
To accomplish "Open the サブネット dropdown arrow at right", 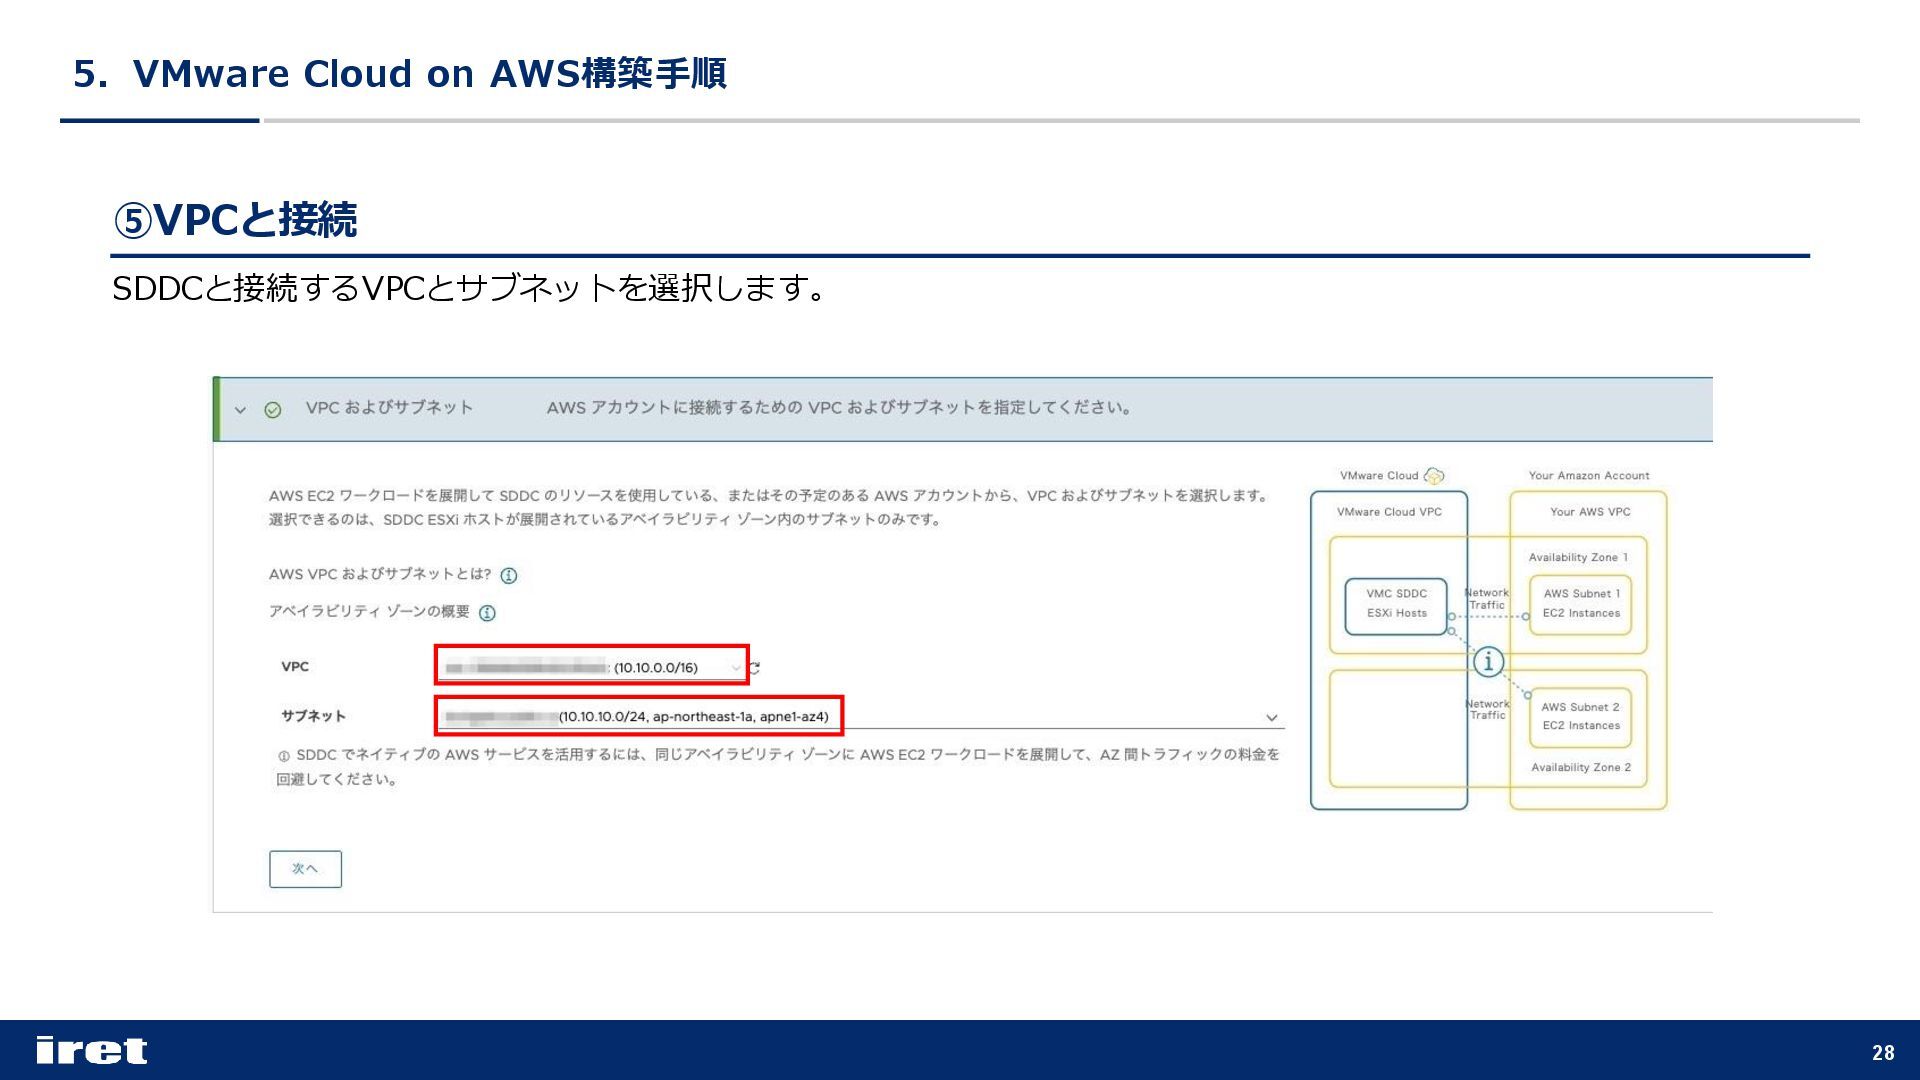I will (x=1271, y=717).
